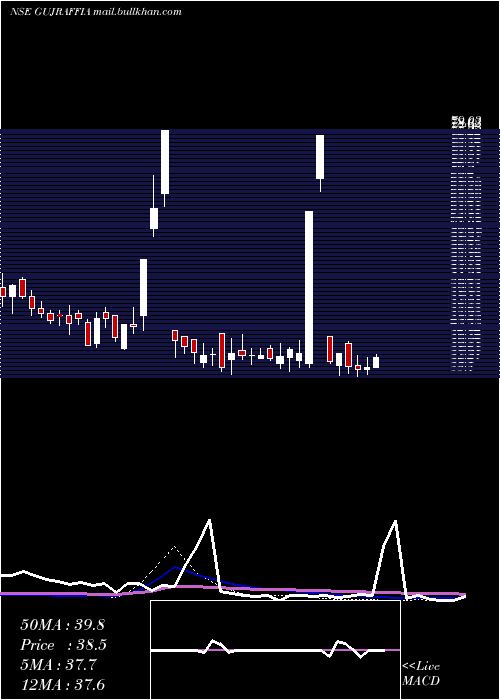Click the <<Live MACD label
Viewport: 500px width, 700px height.
tap(421, 673)
